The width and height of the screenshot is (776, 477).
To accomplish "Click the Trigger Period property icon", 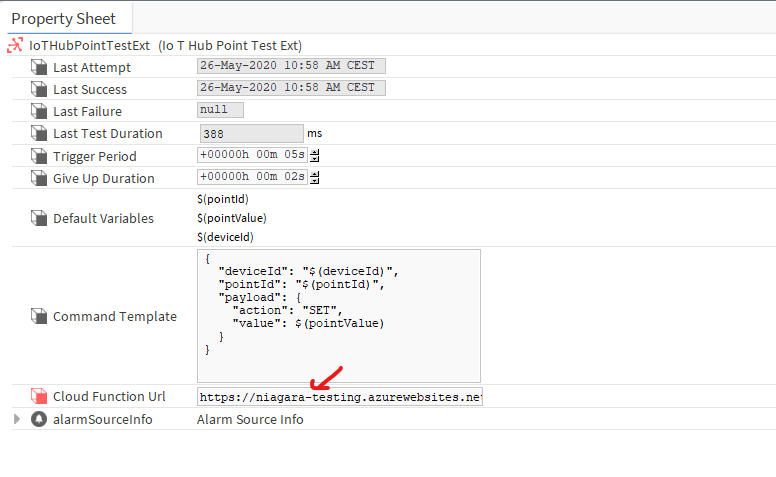I will tap(39, 156).
